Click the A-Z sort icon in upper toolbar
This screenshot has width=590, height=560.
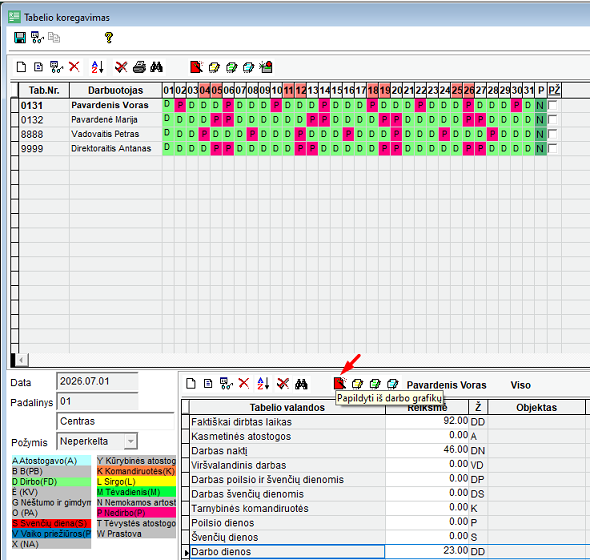[x=97, y=67]
